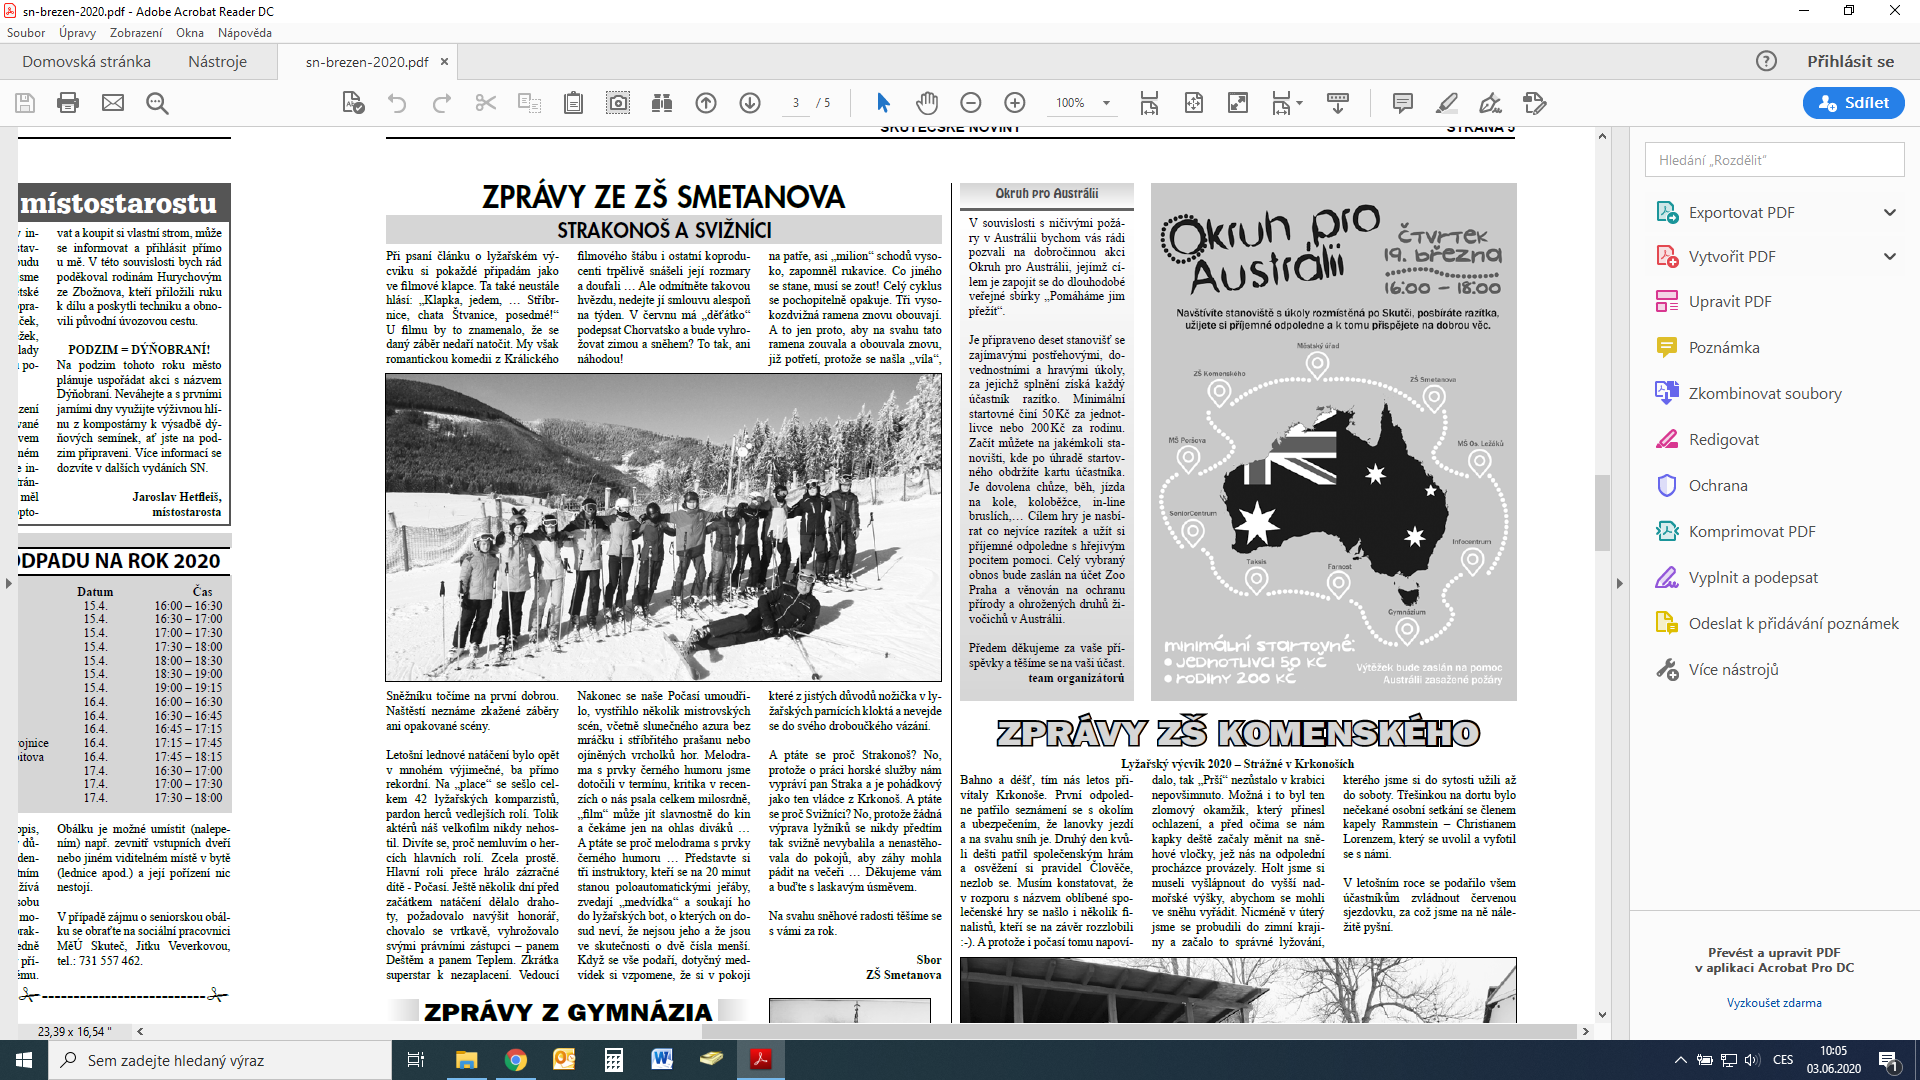Image resolution: width=1920 pixels, height=1080 pixels.
Task: Open Chrome from the taskbar
Action: [516, 1060]
